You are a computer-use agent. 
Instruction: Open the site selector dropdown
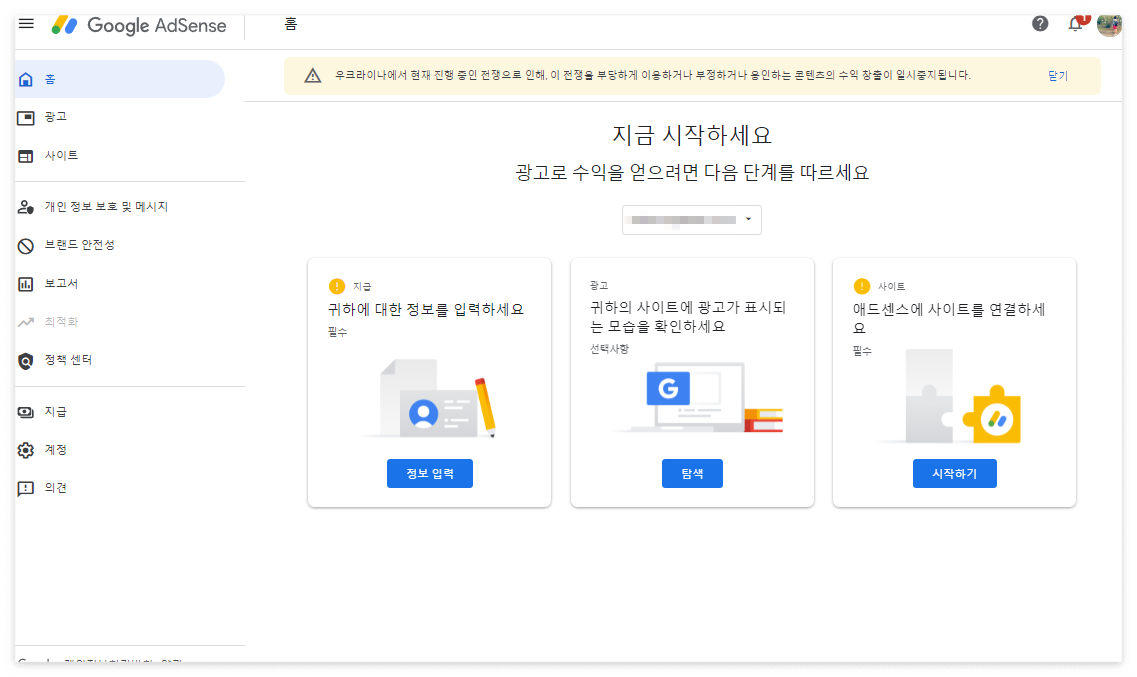(692, 220)
